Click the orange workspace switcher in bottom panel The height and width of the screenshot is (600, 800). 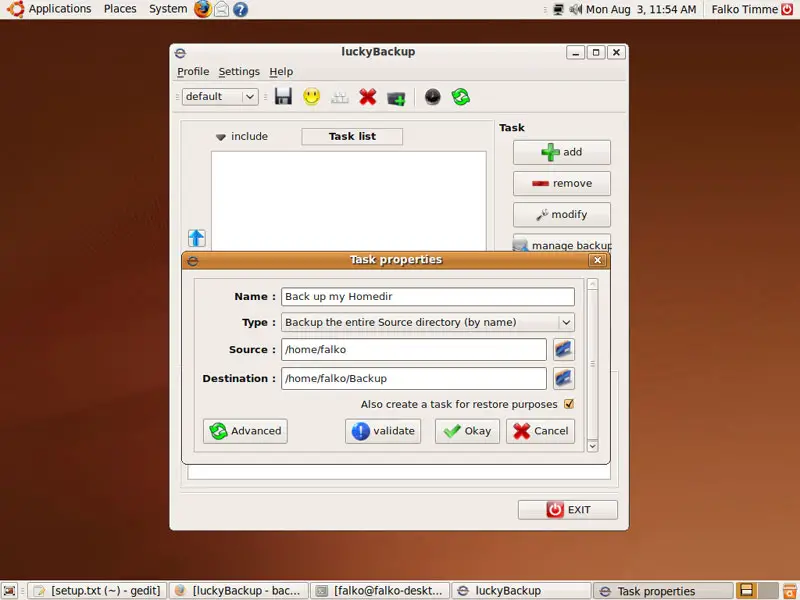point(746,591)
